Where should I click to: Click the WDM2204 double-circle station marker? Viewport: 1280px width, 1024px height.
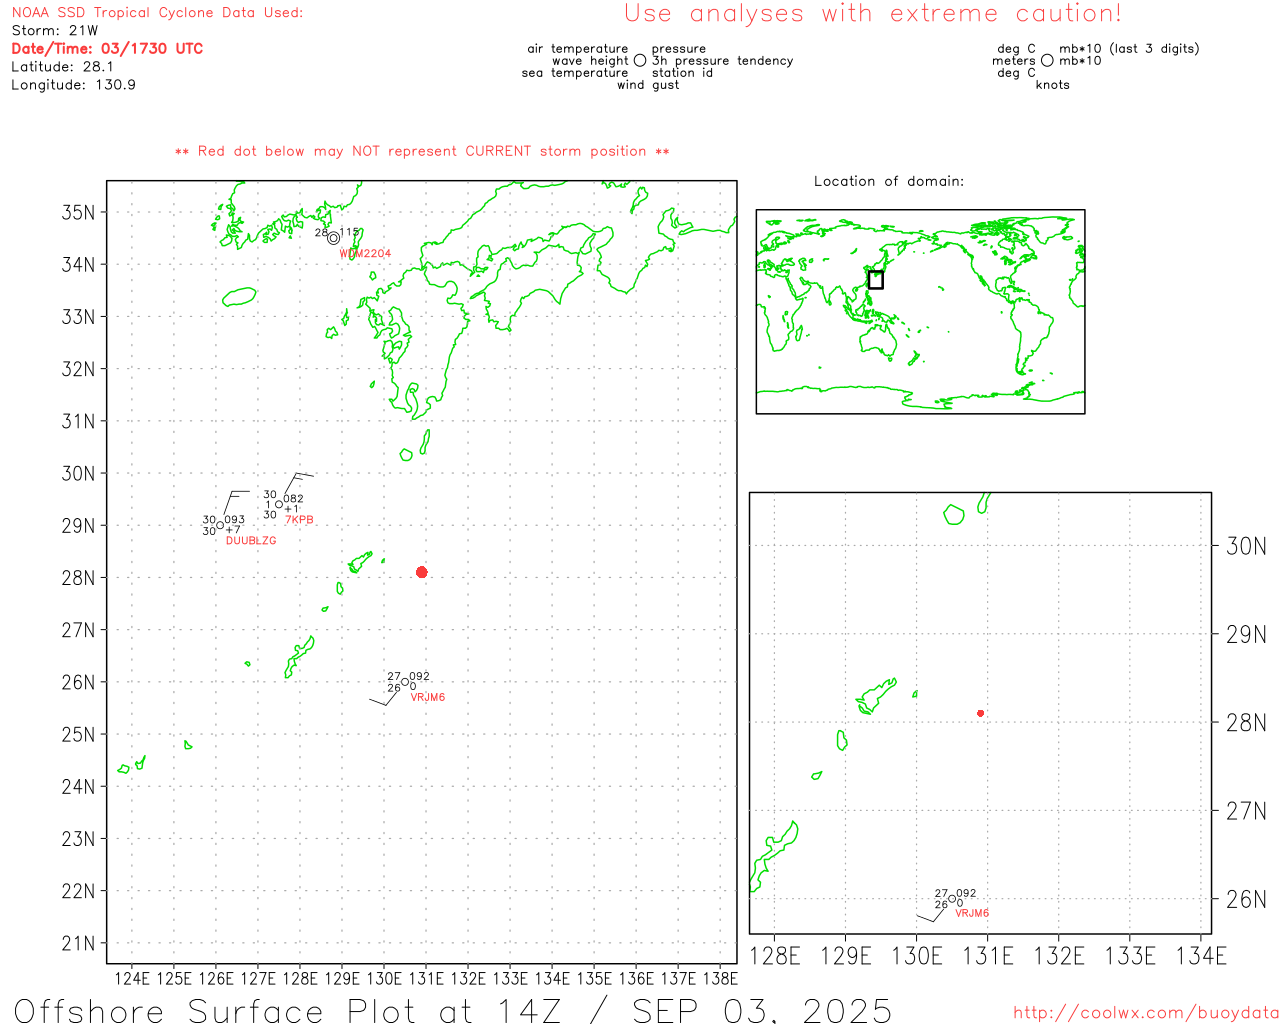333,238
